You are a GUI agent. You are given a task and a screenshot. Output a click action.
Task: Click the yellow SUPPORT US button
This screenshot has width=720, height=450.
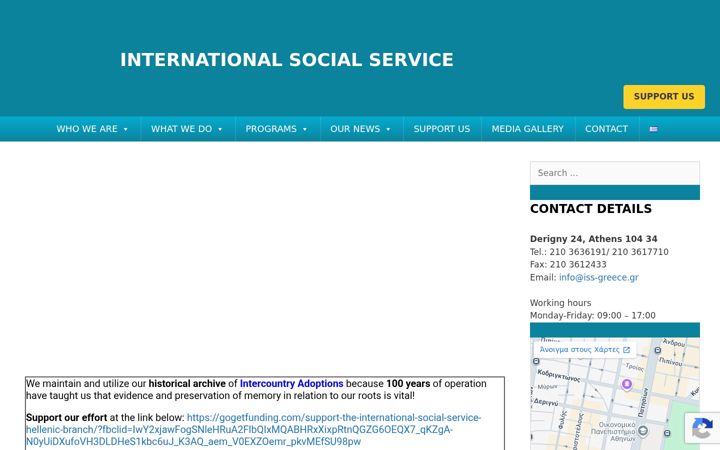664,97
